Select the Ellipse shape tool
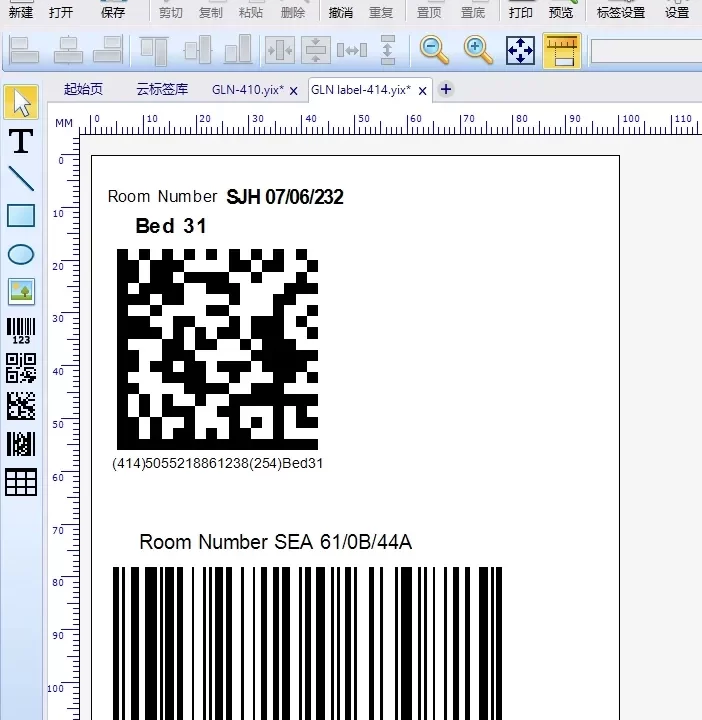Viewport: 702px width, 720px height. [21, 254]
